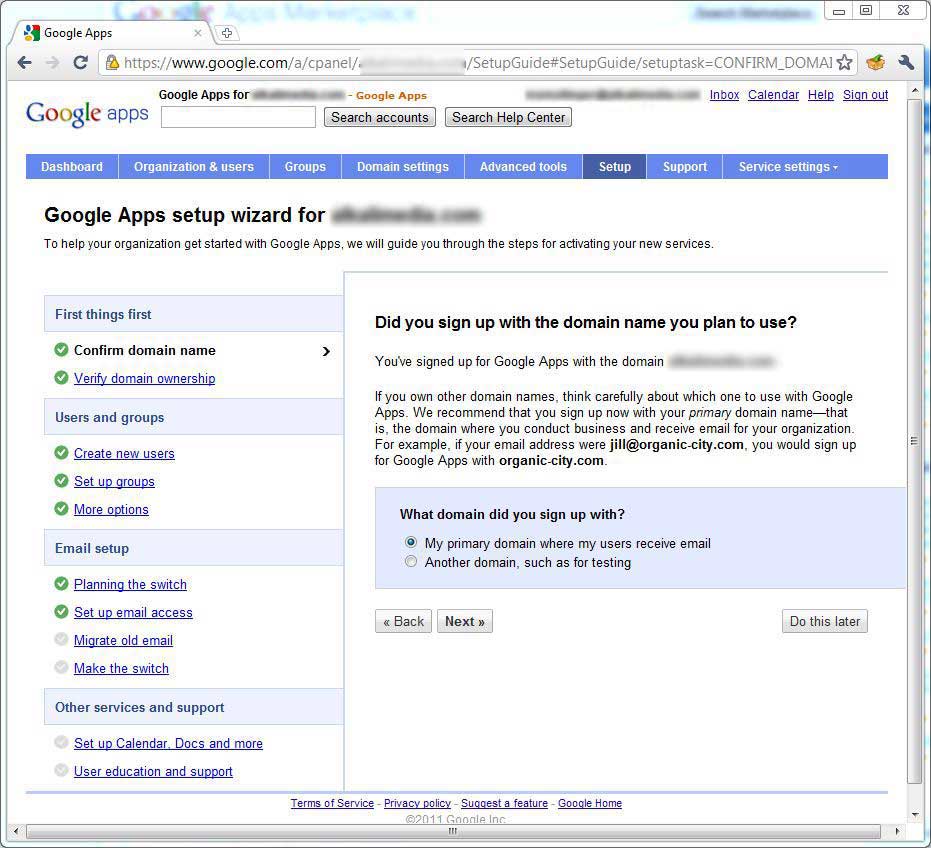The width and height of the screenshot is (931, 848).
Task: Open Make the switch link
Action: 121,668
